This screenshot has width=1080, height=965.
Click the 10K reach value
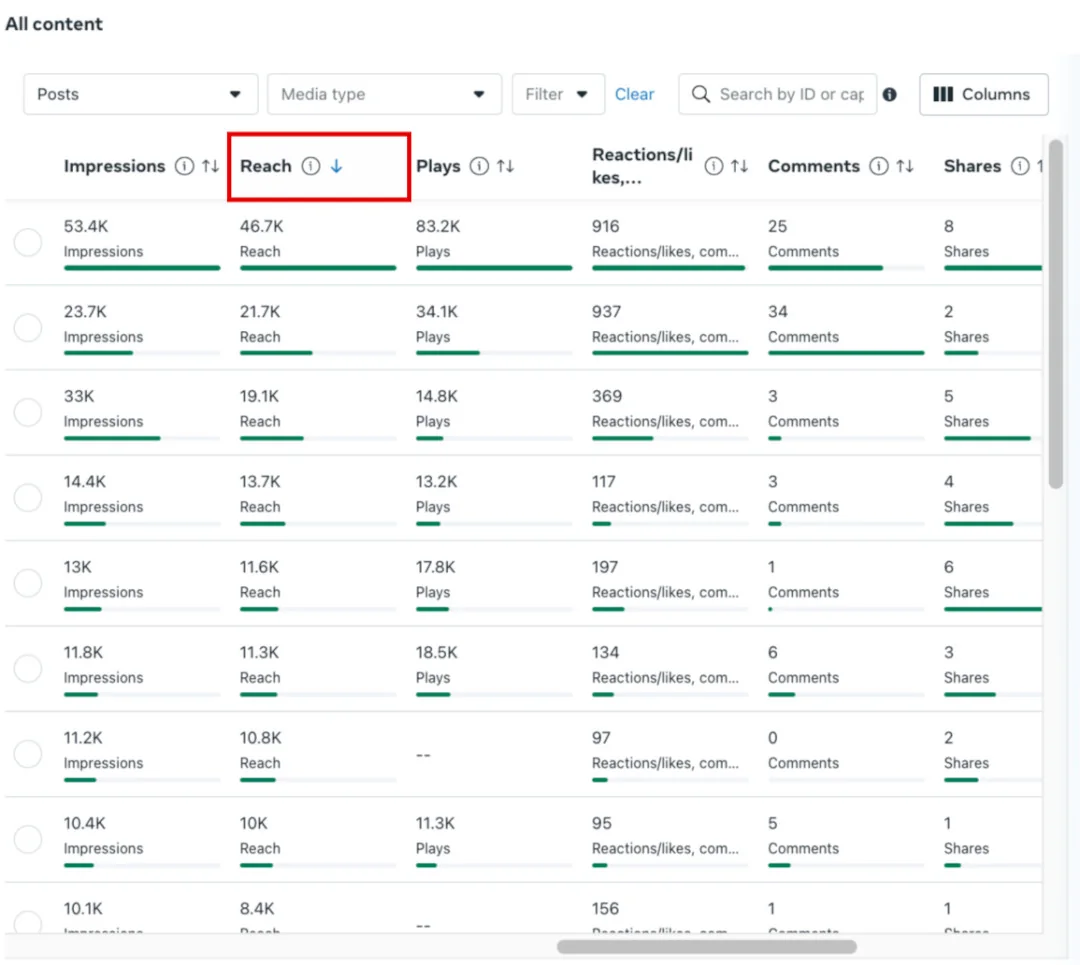253,824
